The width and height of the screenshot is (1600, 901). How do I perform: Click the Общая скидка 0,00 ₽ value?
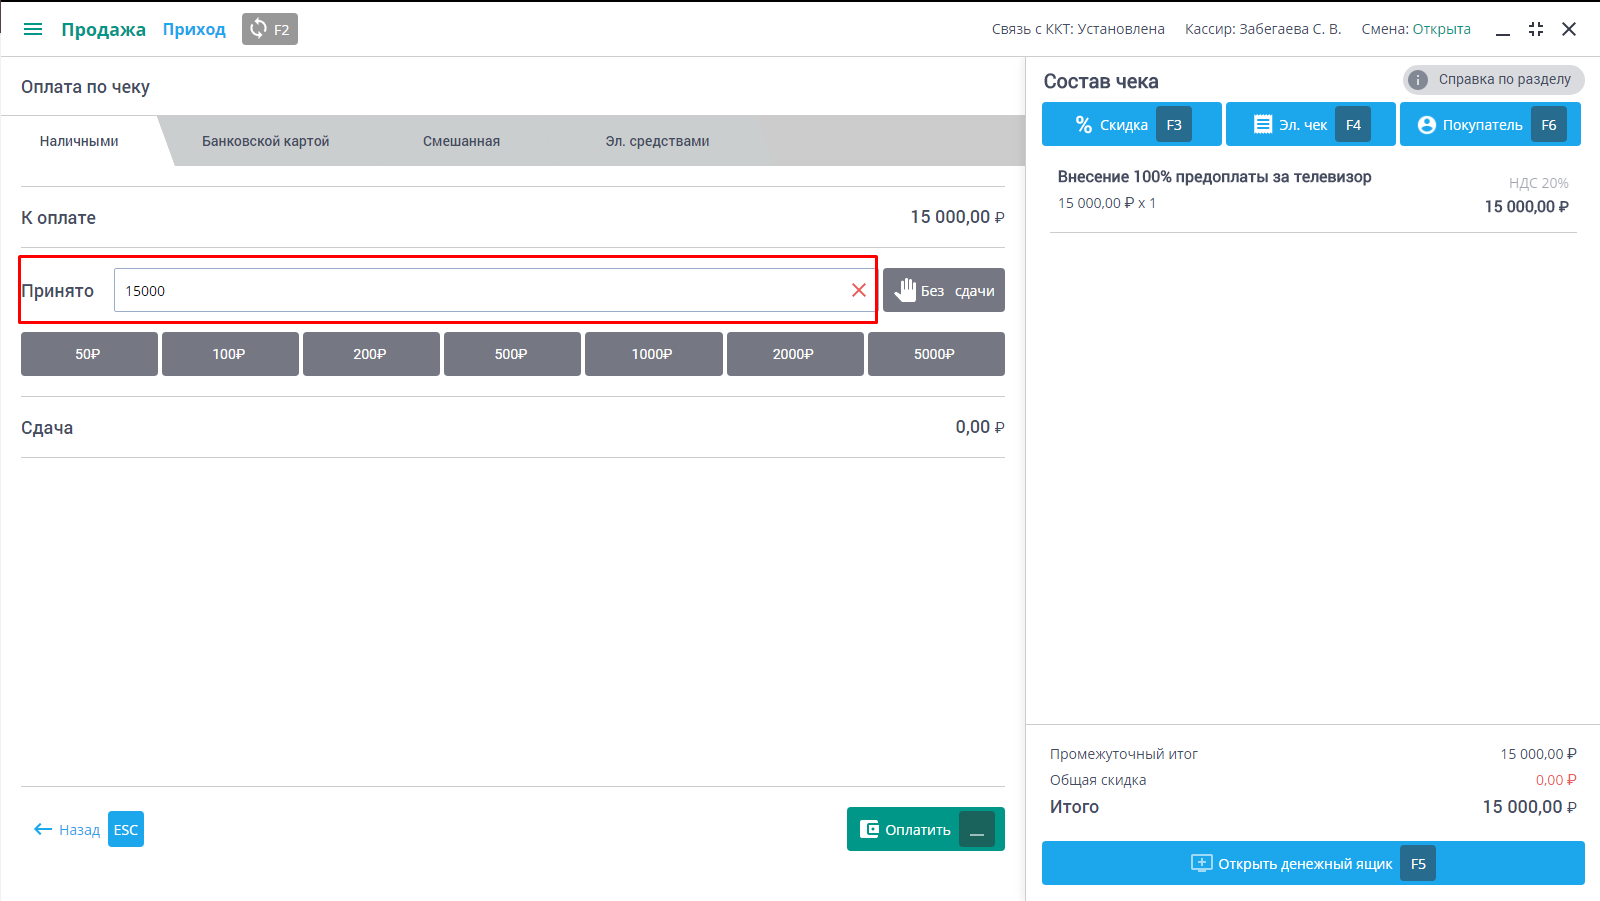(1556, 780)
